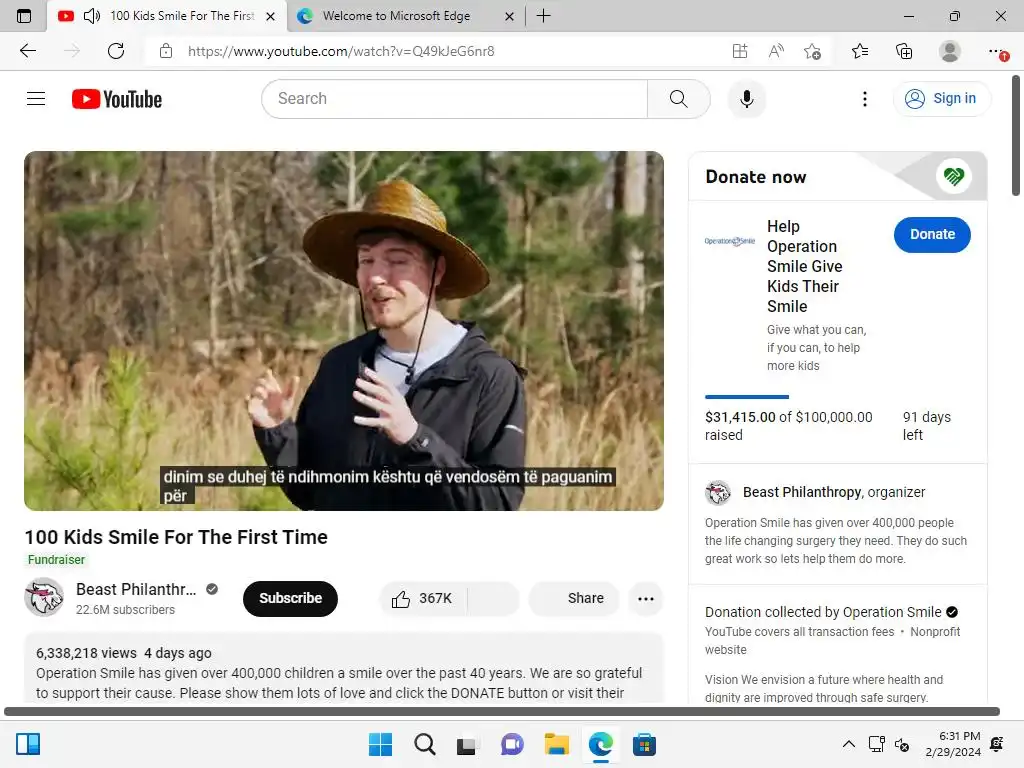Show hidden system tray icons
The width and height of the screenshot is (1024, 768).
tap(848, 744)
